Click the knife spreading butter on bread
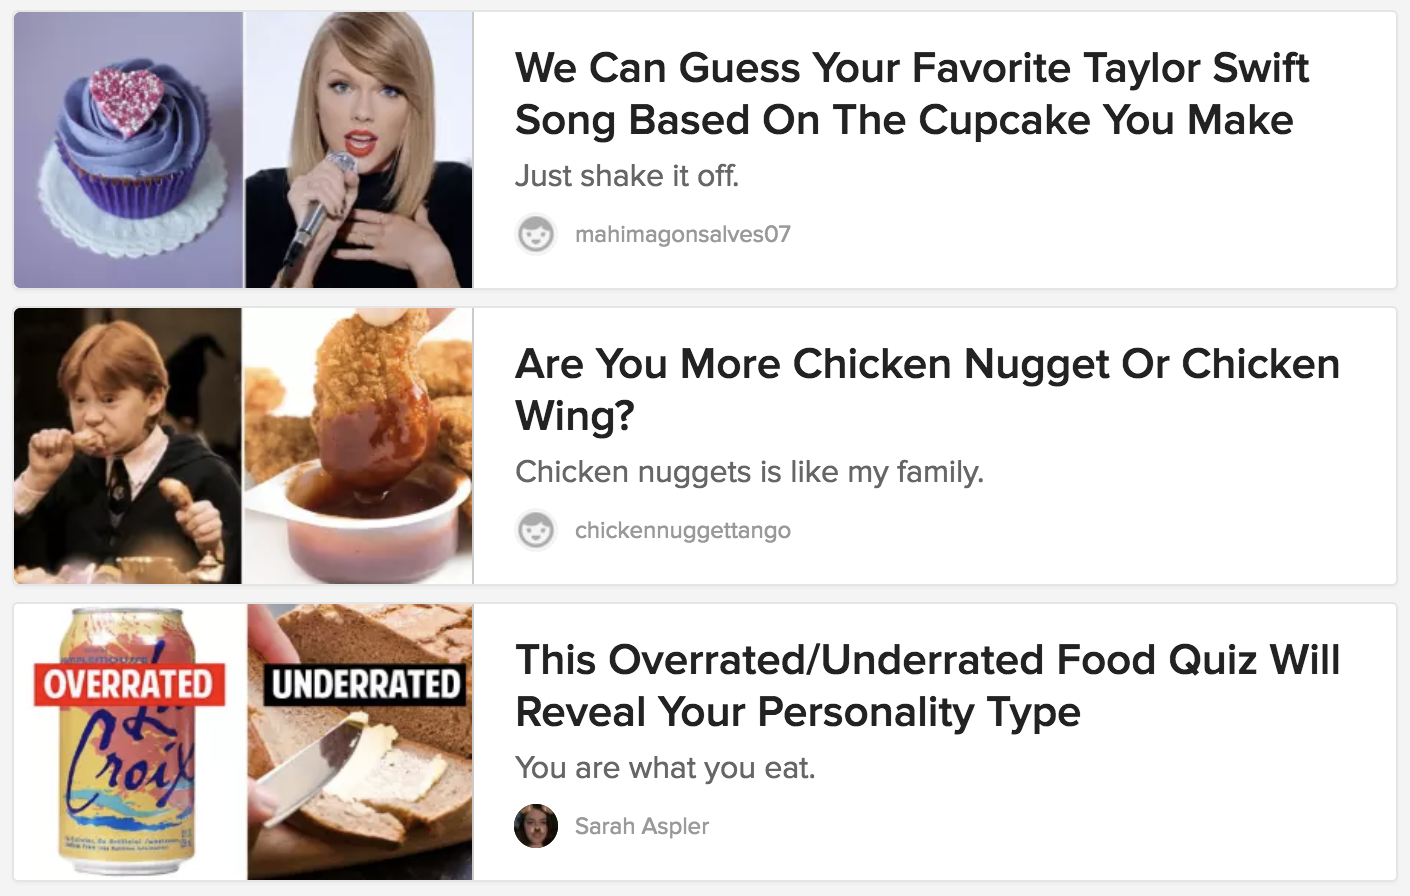The width and height of the screenshot is (1410, 896). (x=320, y=770)
